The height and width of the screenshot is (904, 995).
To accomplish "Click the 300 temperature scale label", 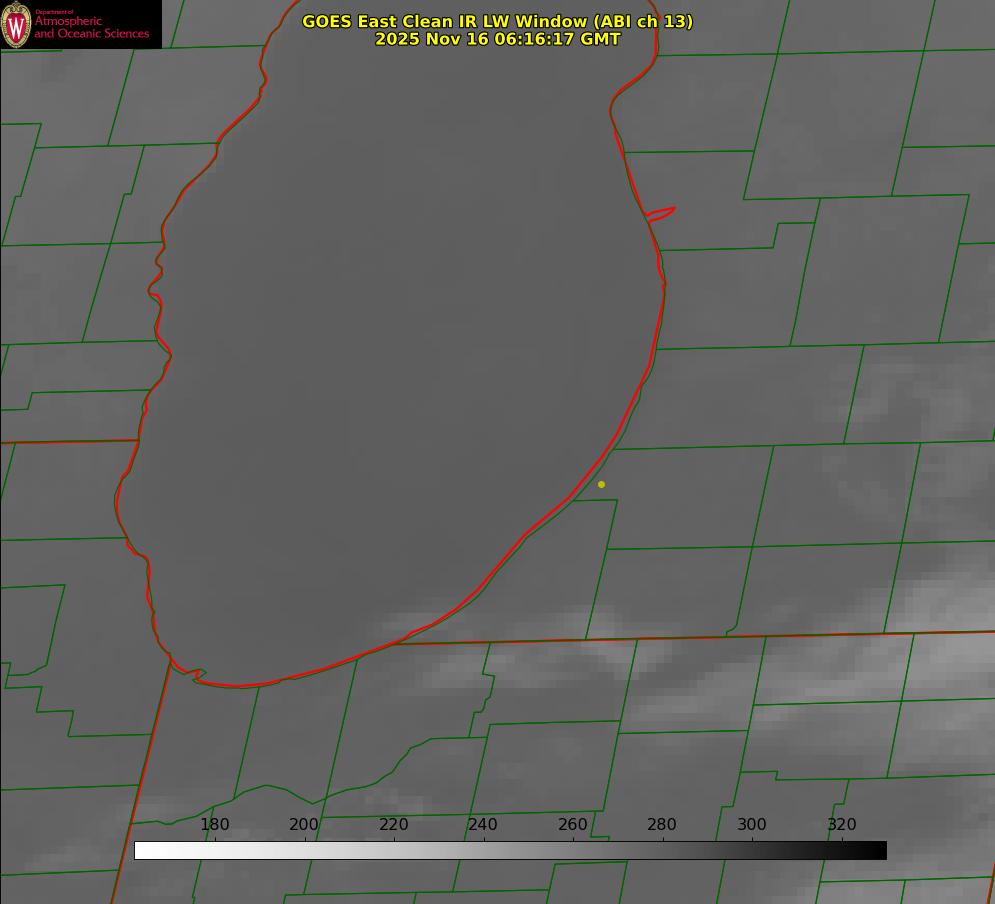I will click(752, 825).
